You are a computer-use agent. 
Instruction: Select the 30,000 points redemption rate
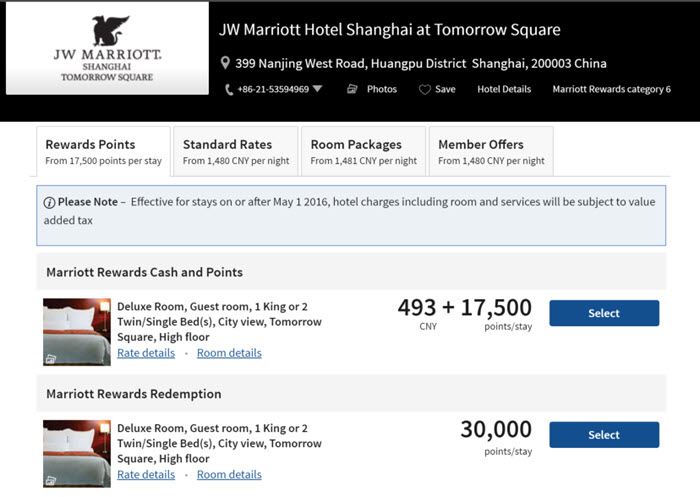(x=604, y=434)
